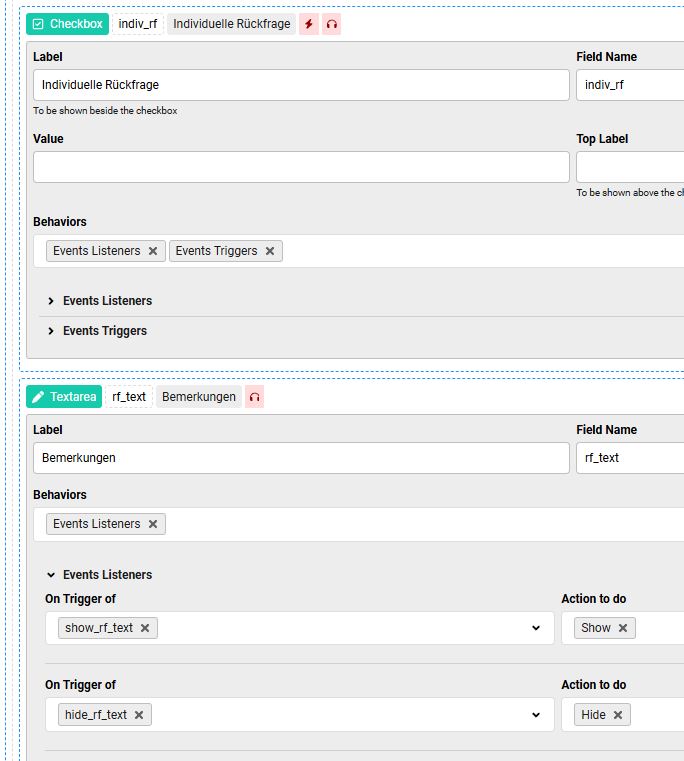The height and width of the screenshot is (761, 684).
Task: Click the headphones listeners icon on Checkbox header
Action: (x=331, y=24)
